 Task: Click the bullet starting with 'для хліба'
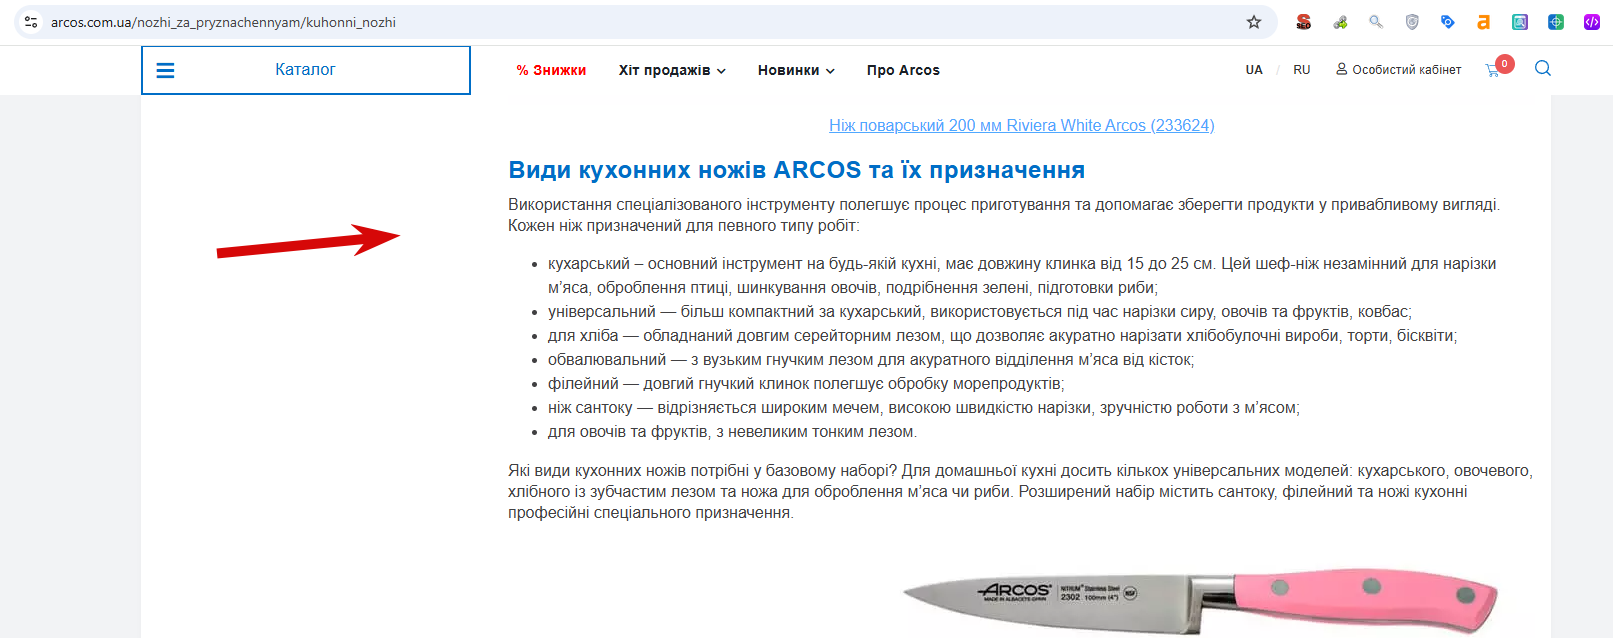point(1002,336)
